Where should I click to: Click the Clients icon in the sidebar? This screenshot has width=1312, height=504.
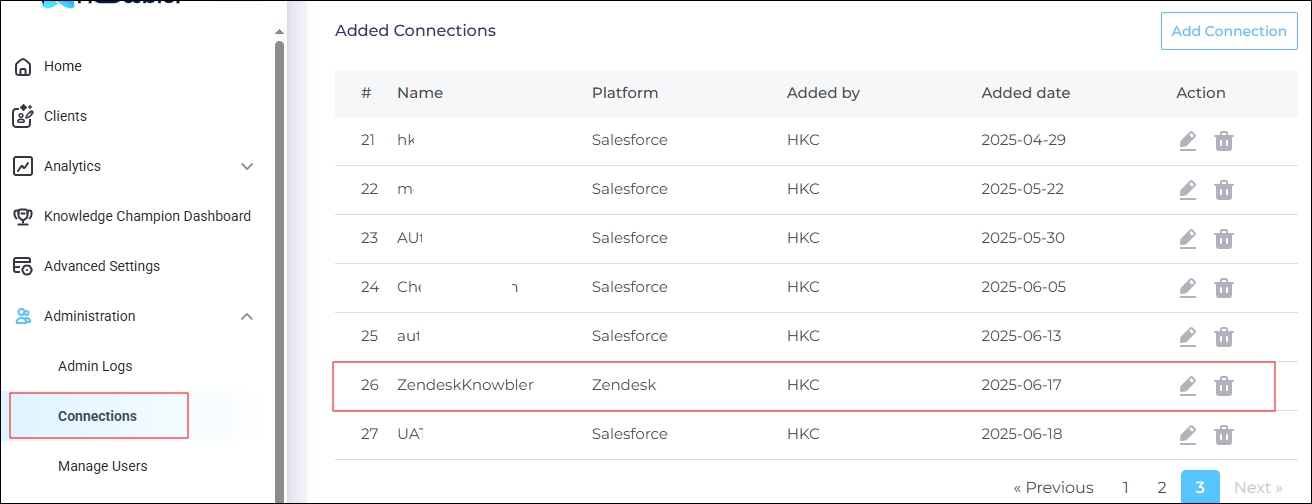point(23,116)
